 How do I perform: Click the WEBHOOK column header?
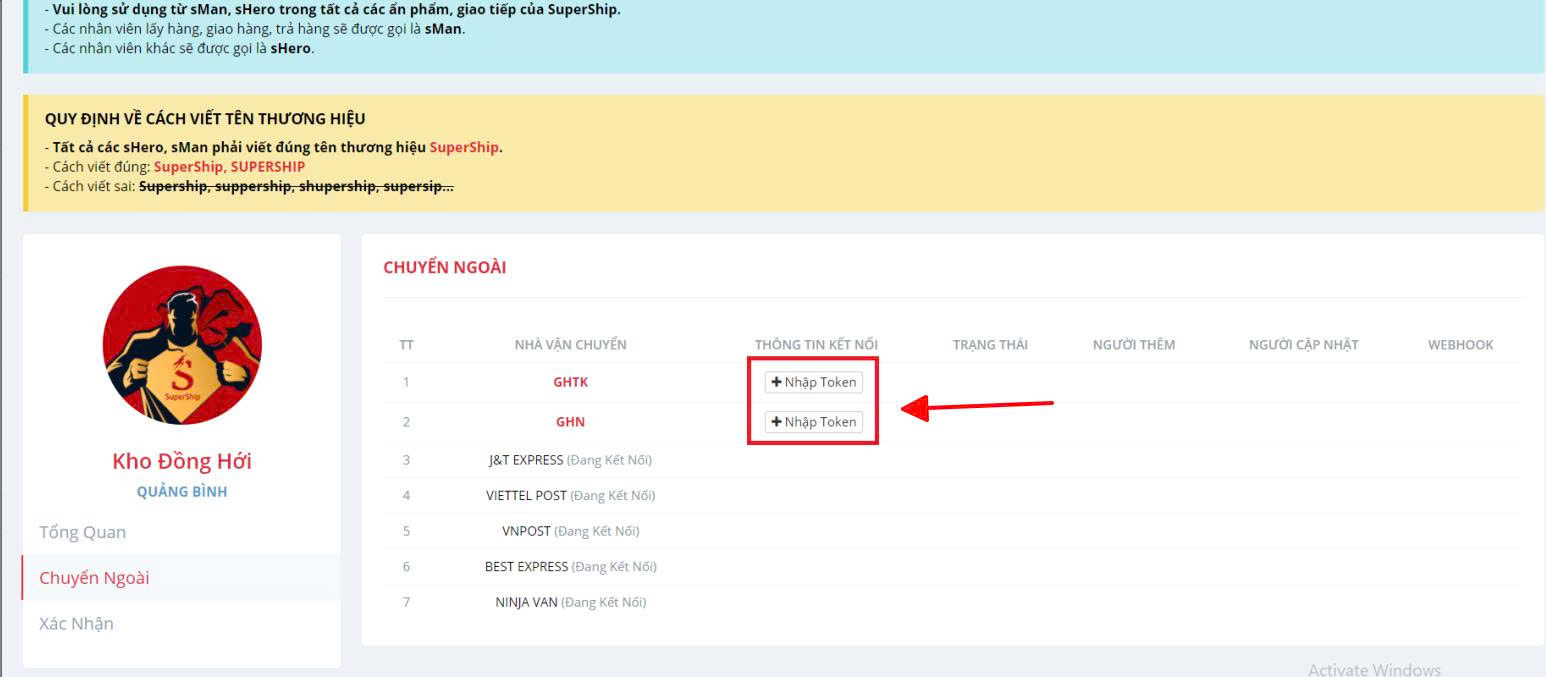[x=1460, y=345]
